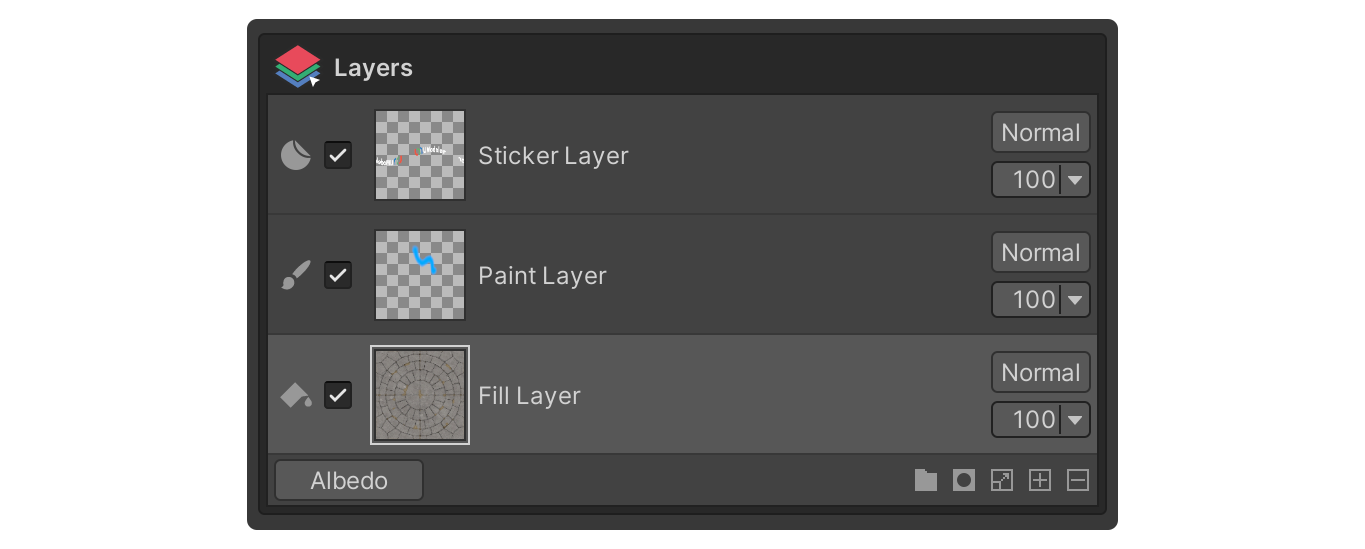
Task: Click the paint bucket icon beside Fill Layer
Action: [295, 396]
